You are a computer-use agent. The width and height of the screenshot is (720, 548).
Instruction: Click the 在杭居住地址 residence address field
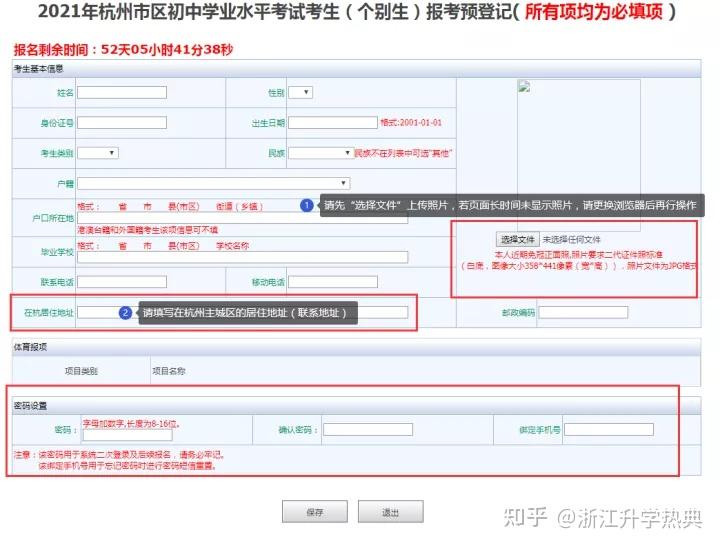pos(242,313)
